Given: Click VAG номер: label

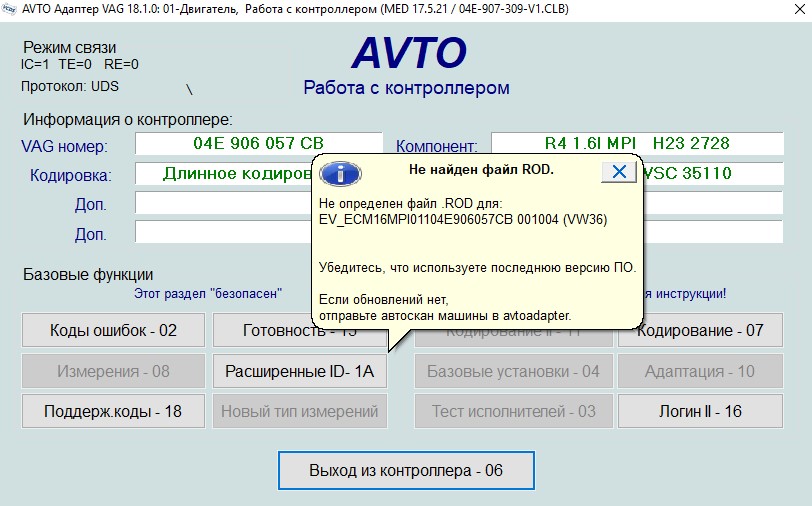Looking at the screenshot, I should pyautogui.click(x=65, y=147).
